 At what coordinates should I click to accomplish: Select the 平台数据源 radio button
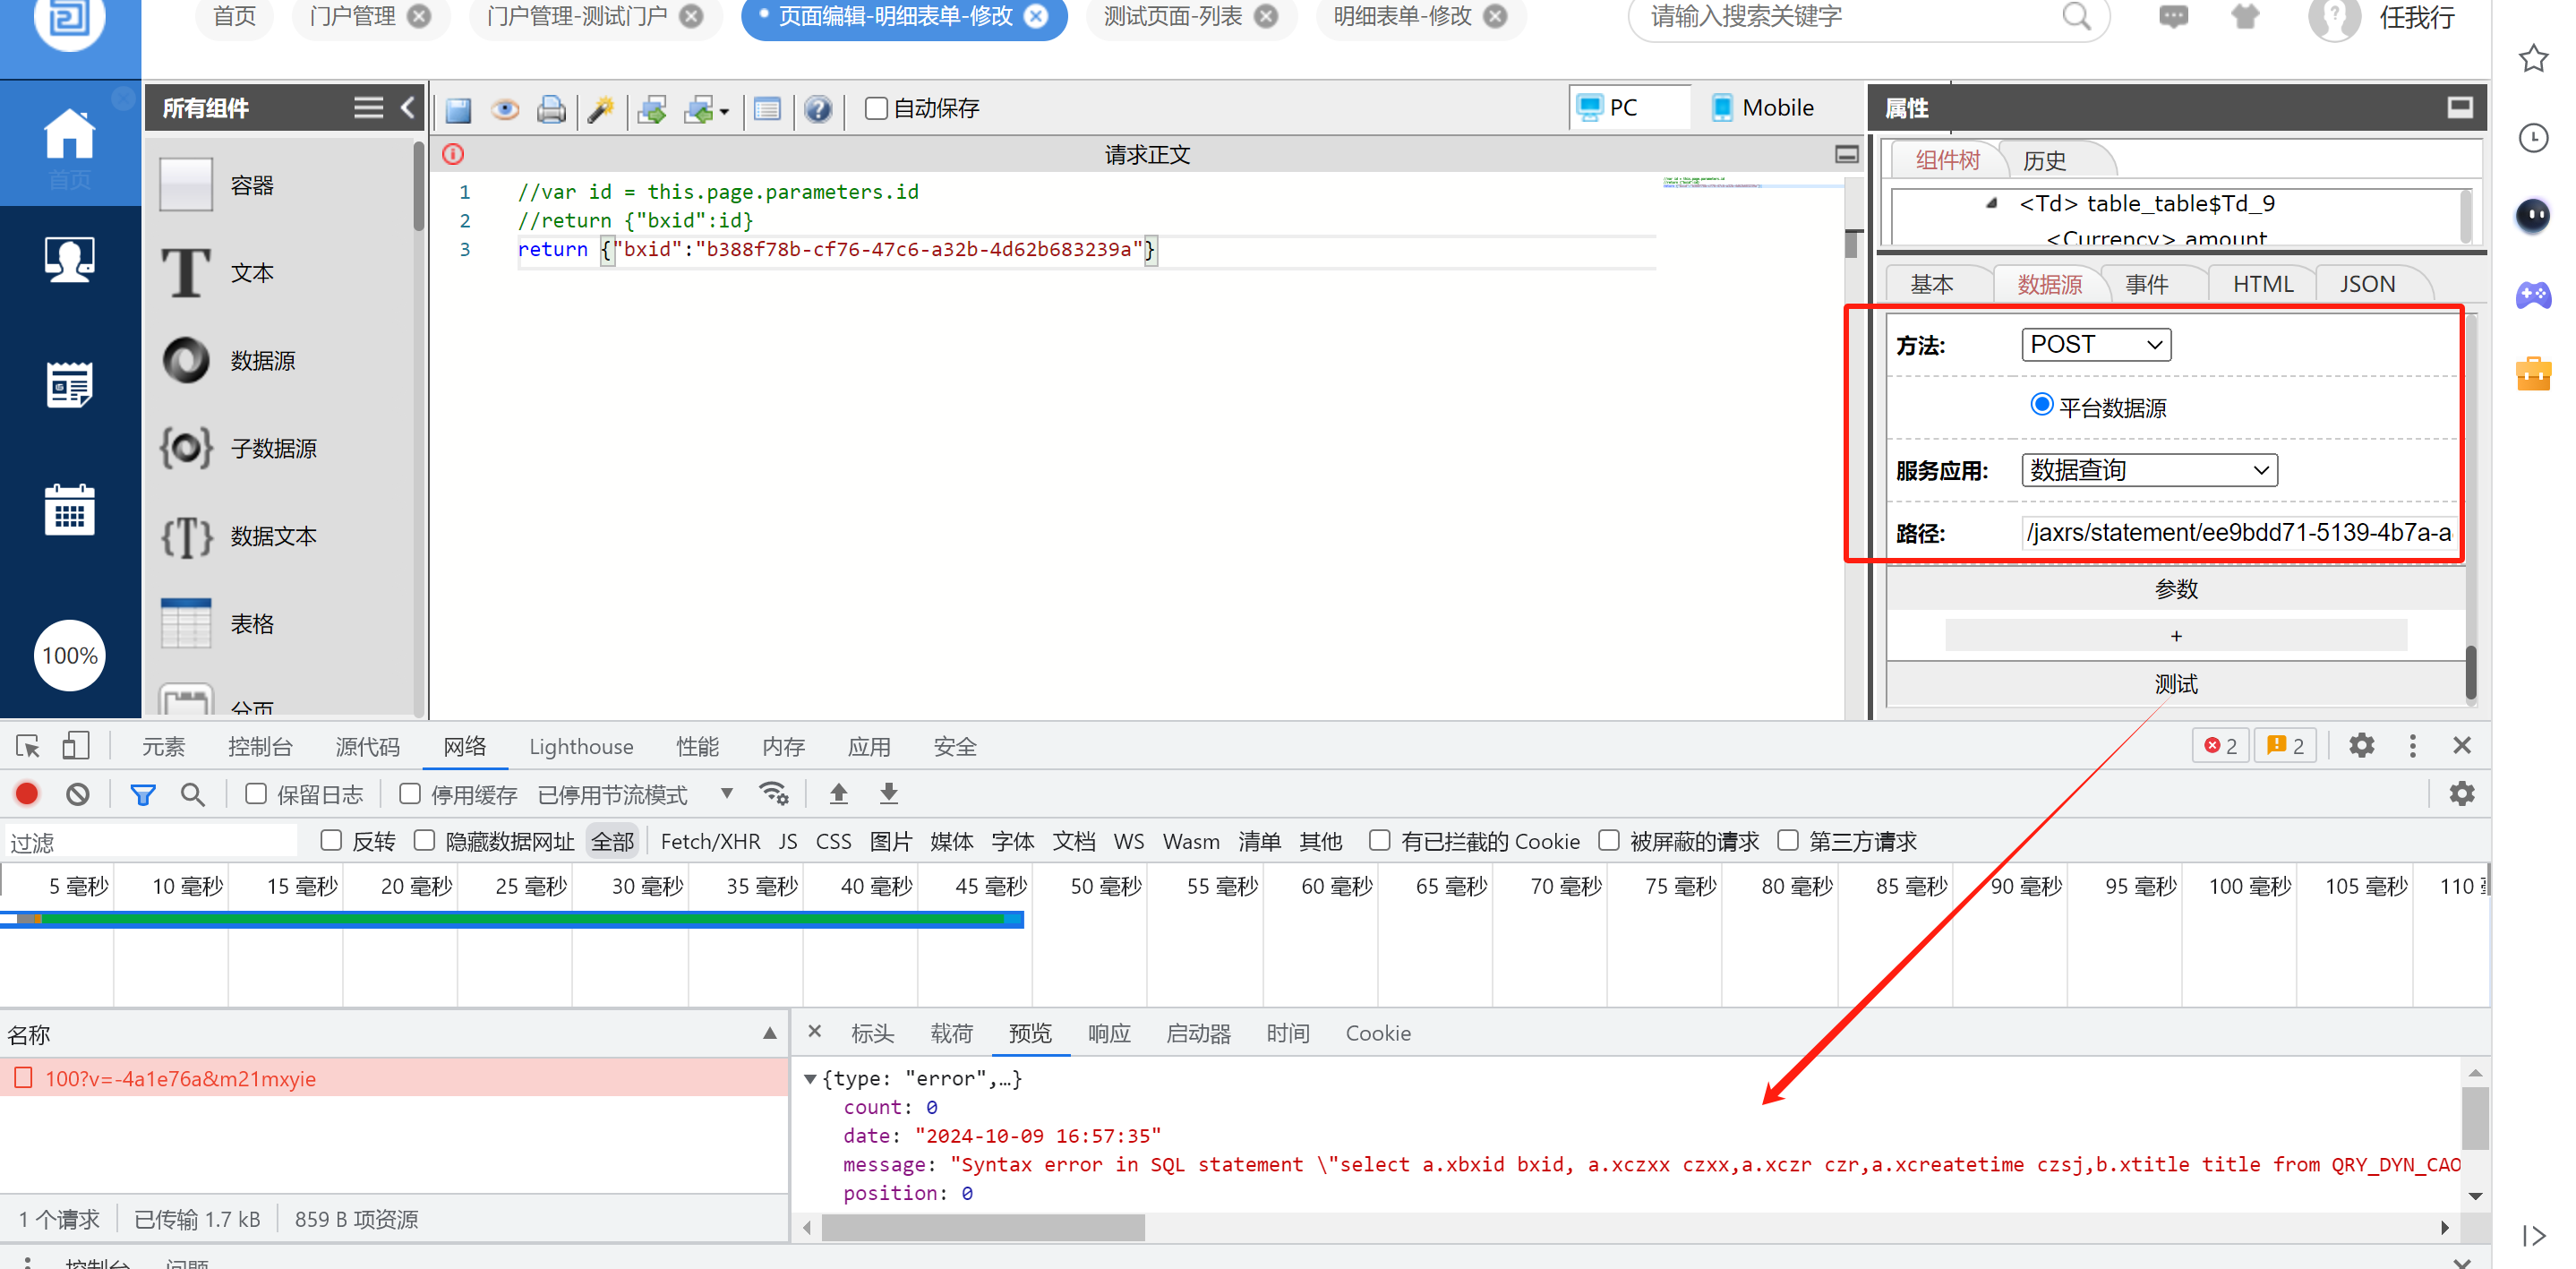pos(2041,405)
